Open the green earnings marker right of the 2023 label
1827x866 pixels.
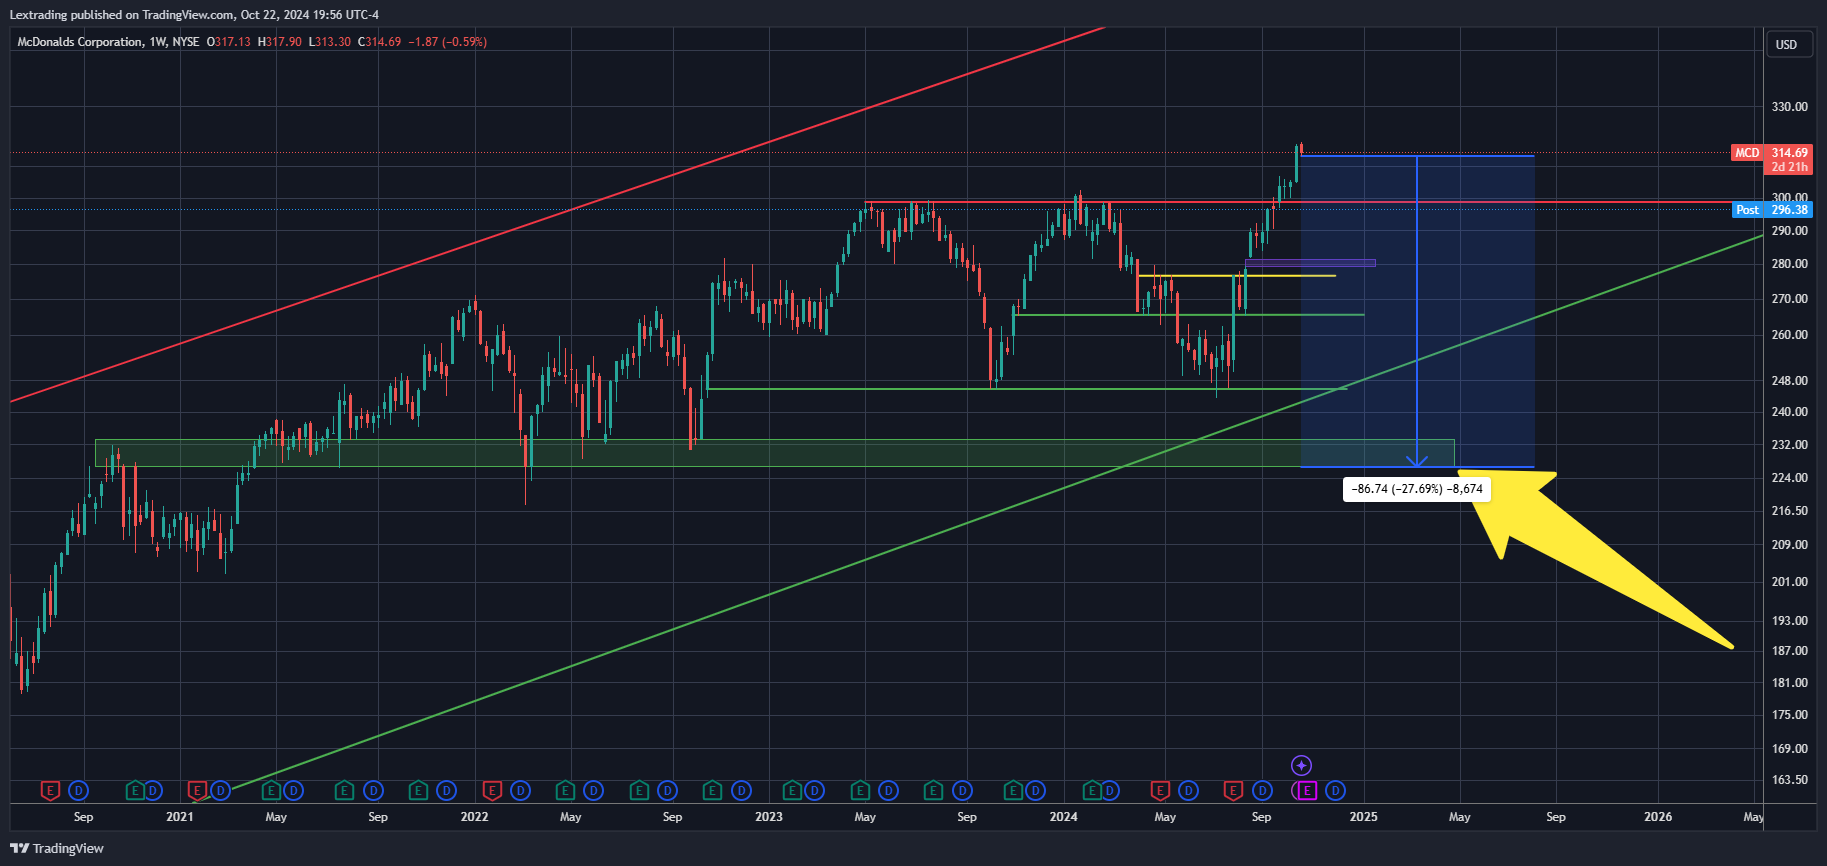(792, 791)
